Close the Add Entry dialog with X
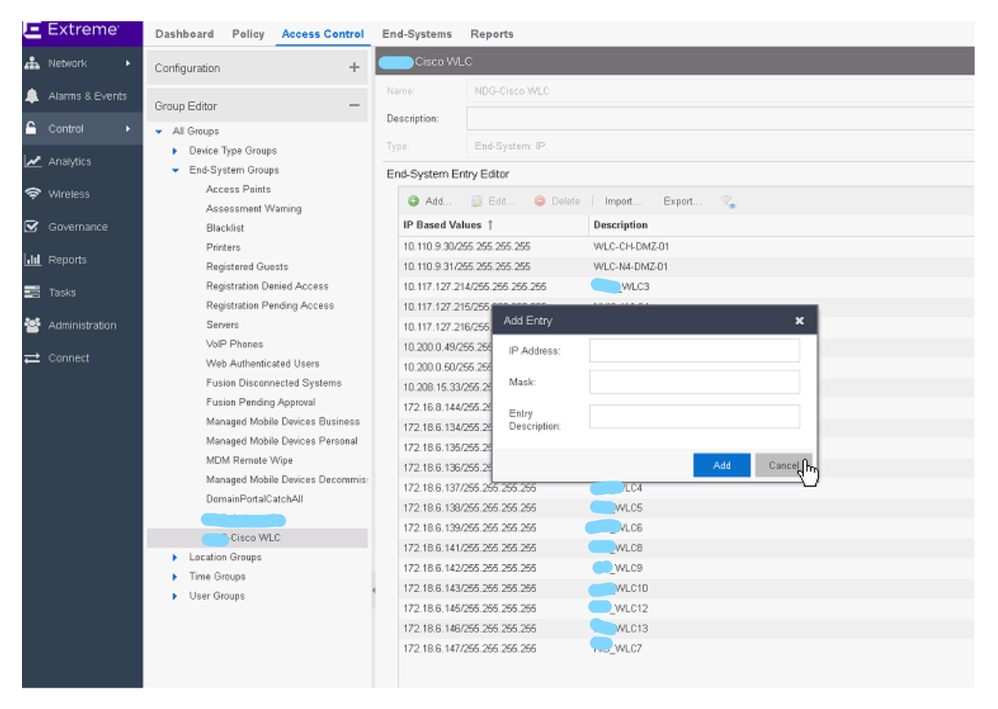The image size is (998, 709). pos(799,321)
